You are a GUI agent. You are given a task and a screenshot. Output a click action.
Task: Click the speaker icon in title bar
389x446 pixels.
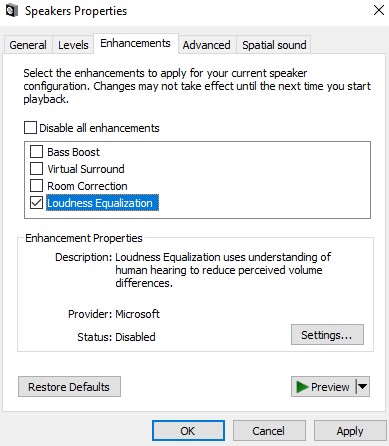[11, 10]
